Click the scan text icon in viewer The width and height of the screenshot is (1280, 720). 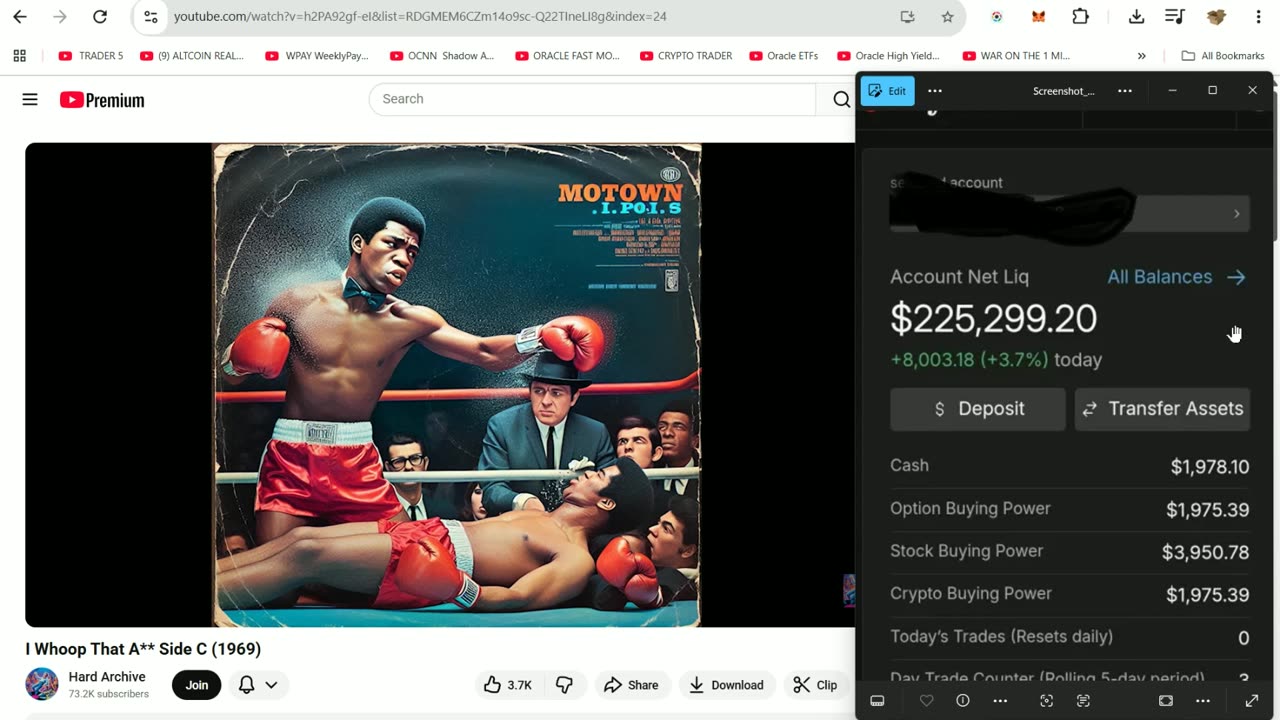click(1083, 701)
